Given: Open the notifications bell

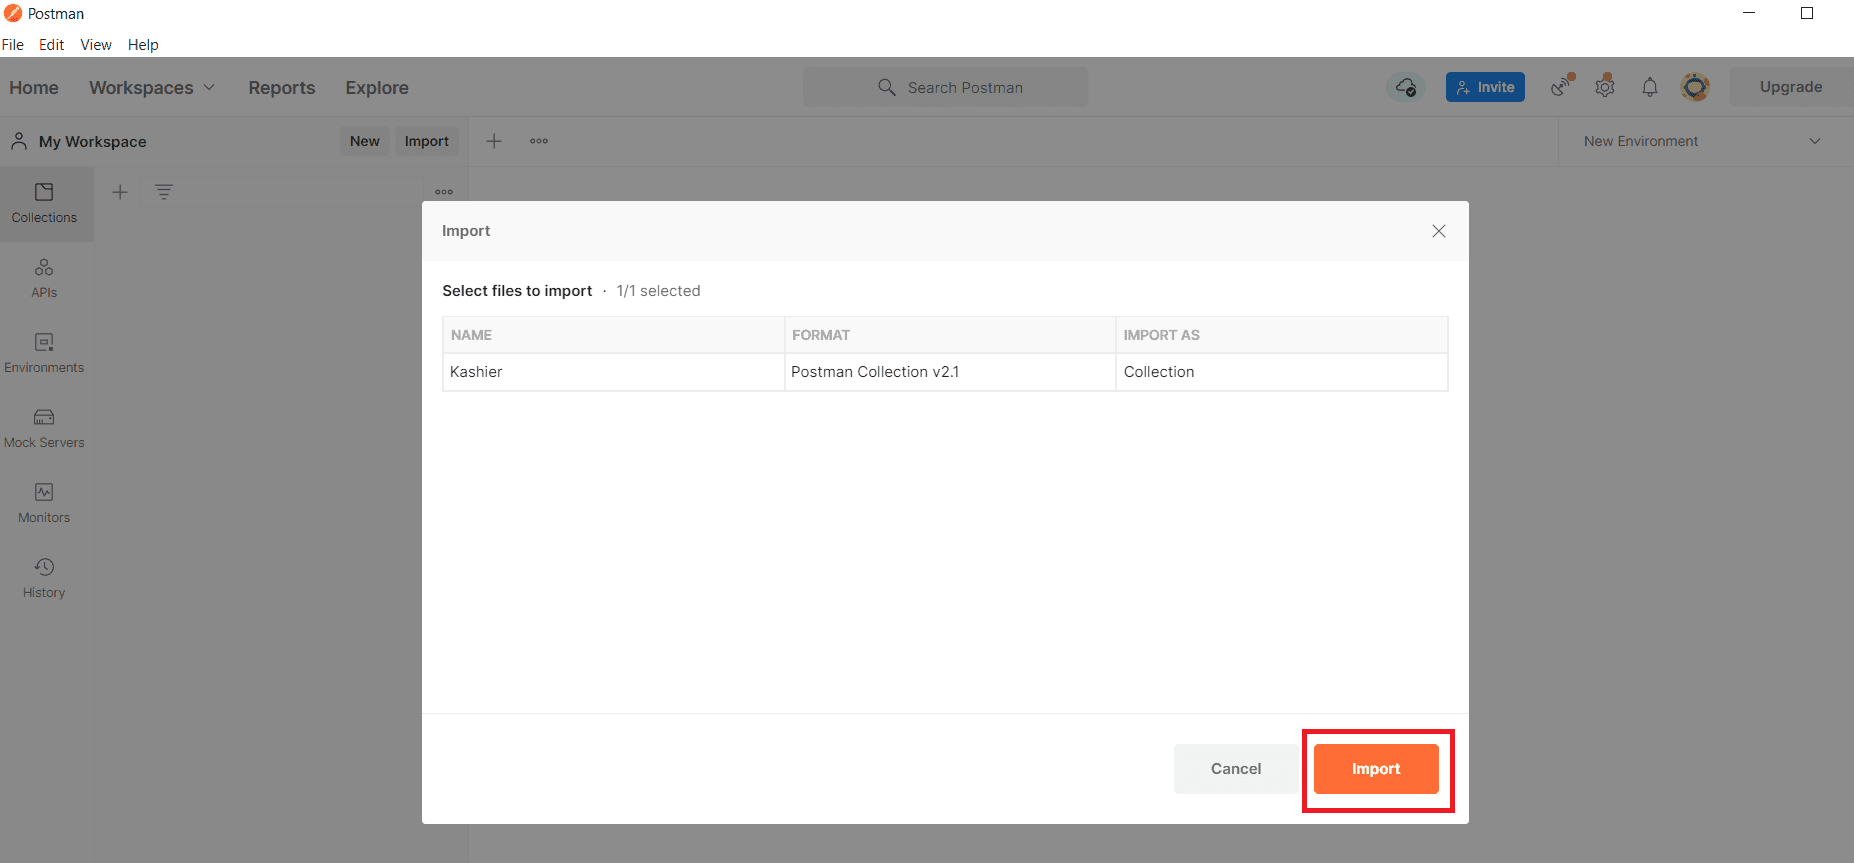Looking at the screenshot, I should (x=1650, y=87).
